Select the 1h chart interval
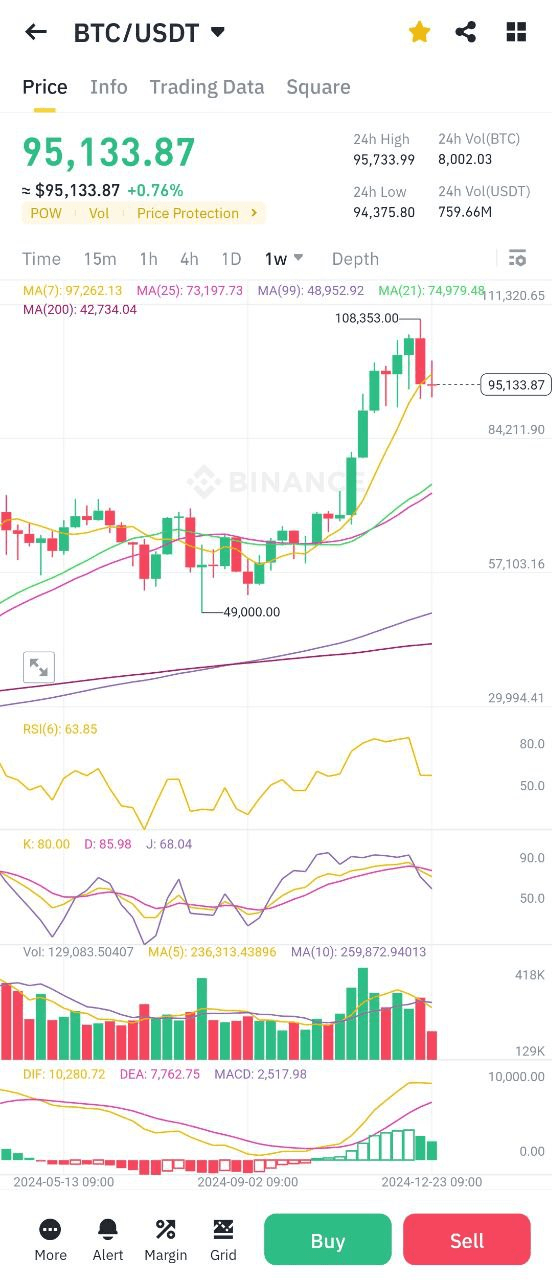This screenshot has width=552, height=1280. 148,259
